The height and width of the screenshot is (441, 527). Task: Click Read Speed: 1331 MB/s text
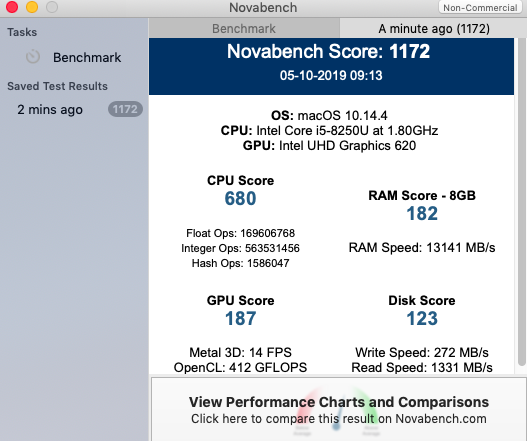[x=422, y=367]
